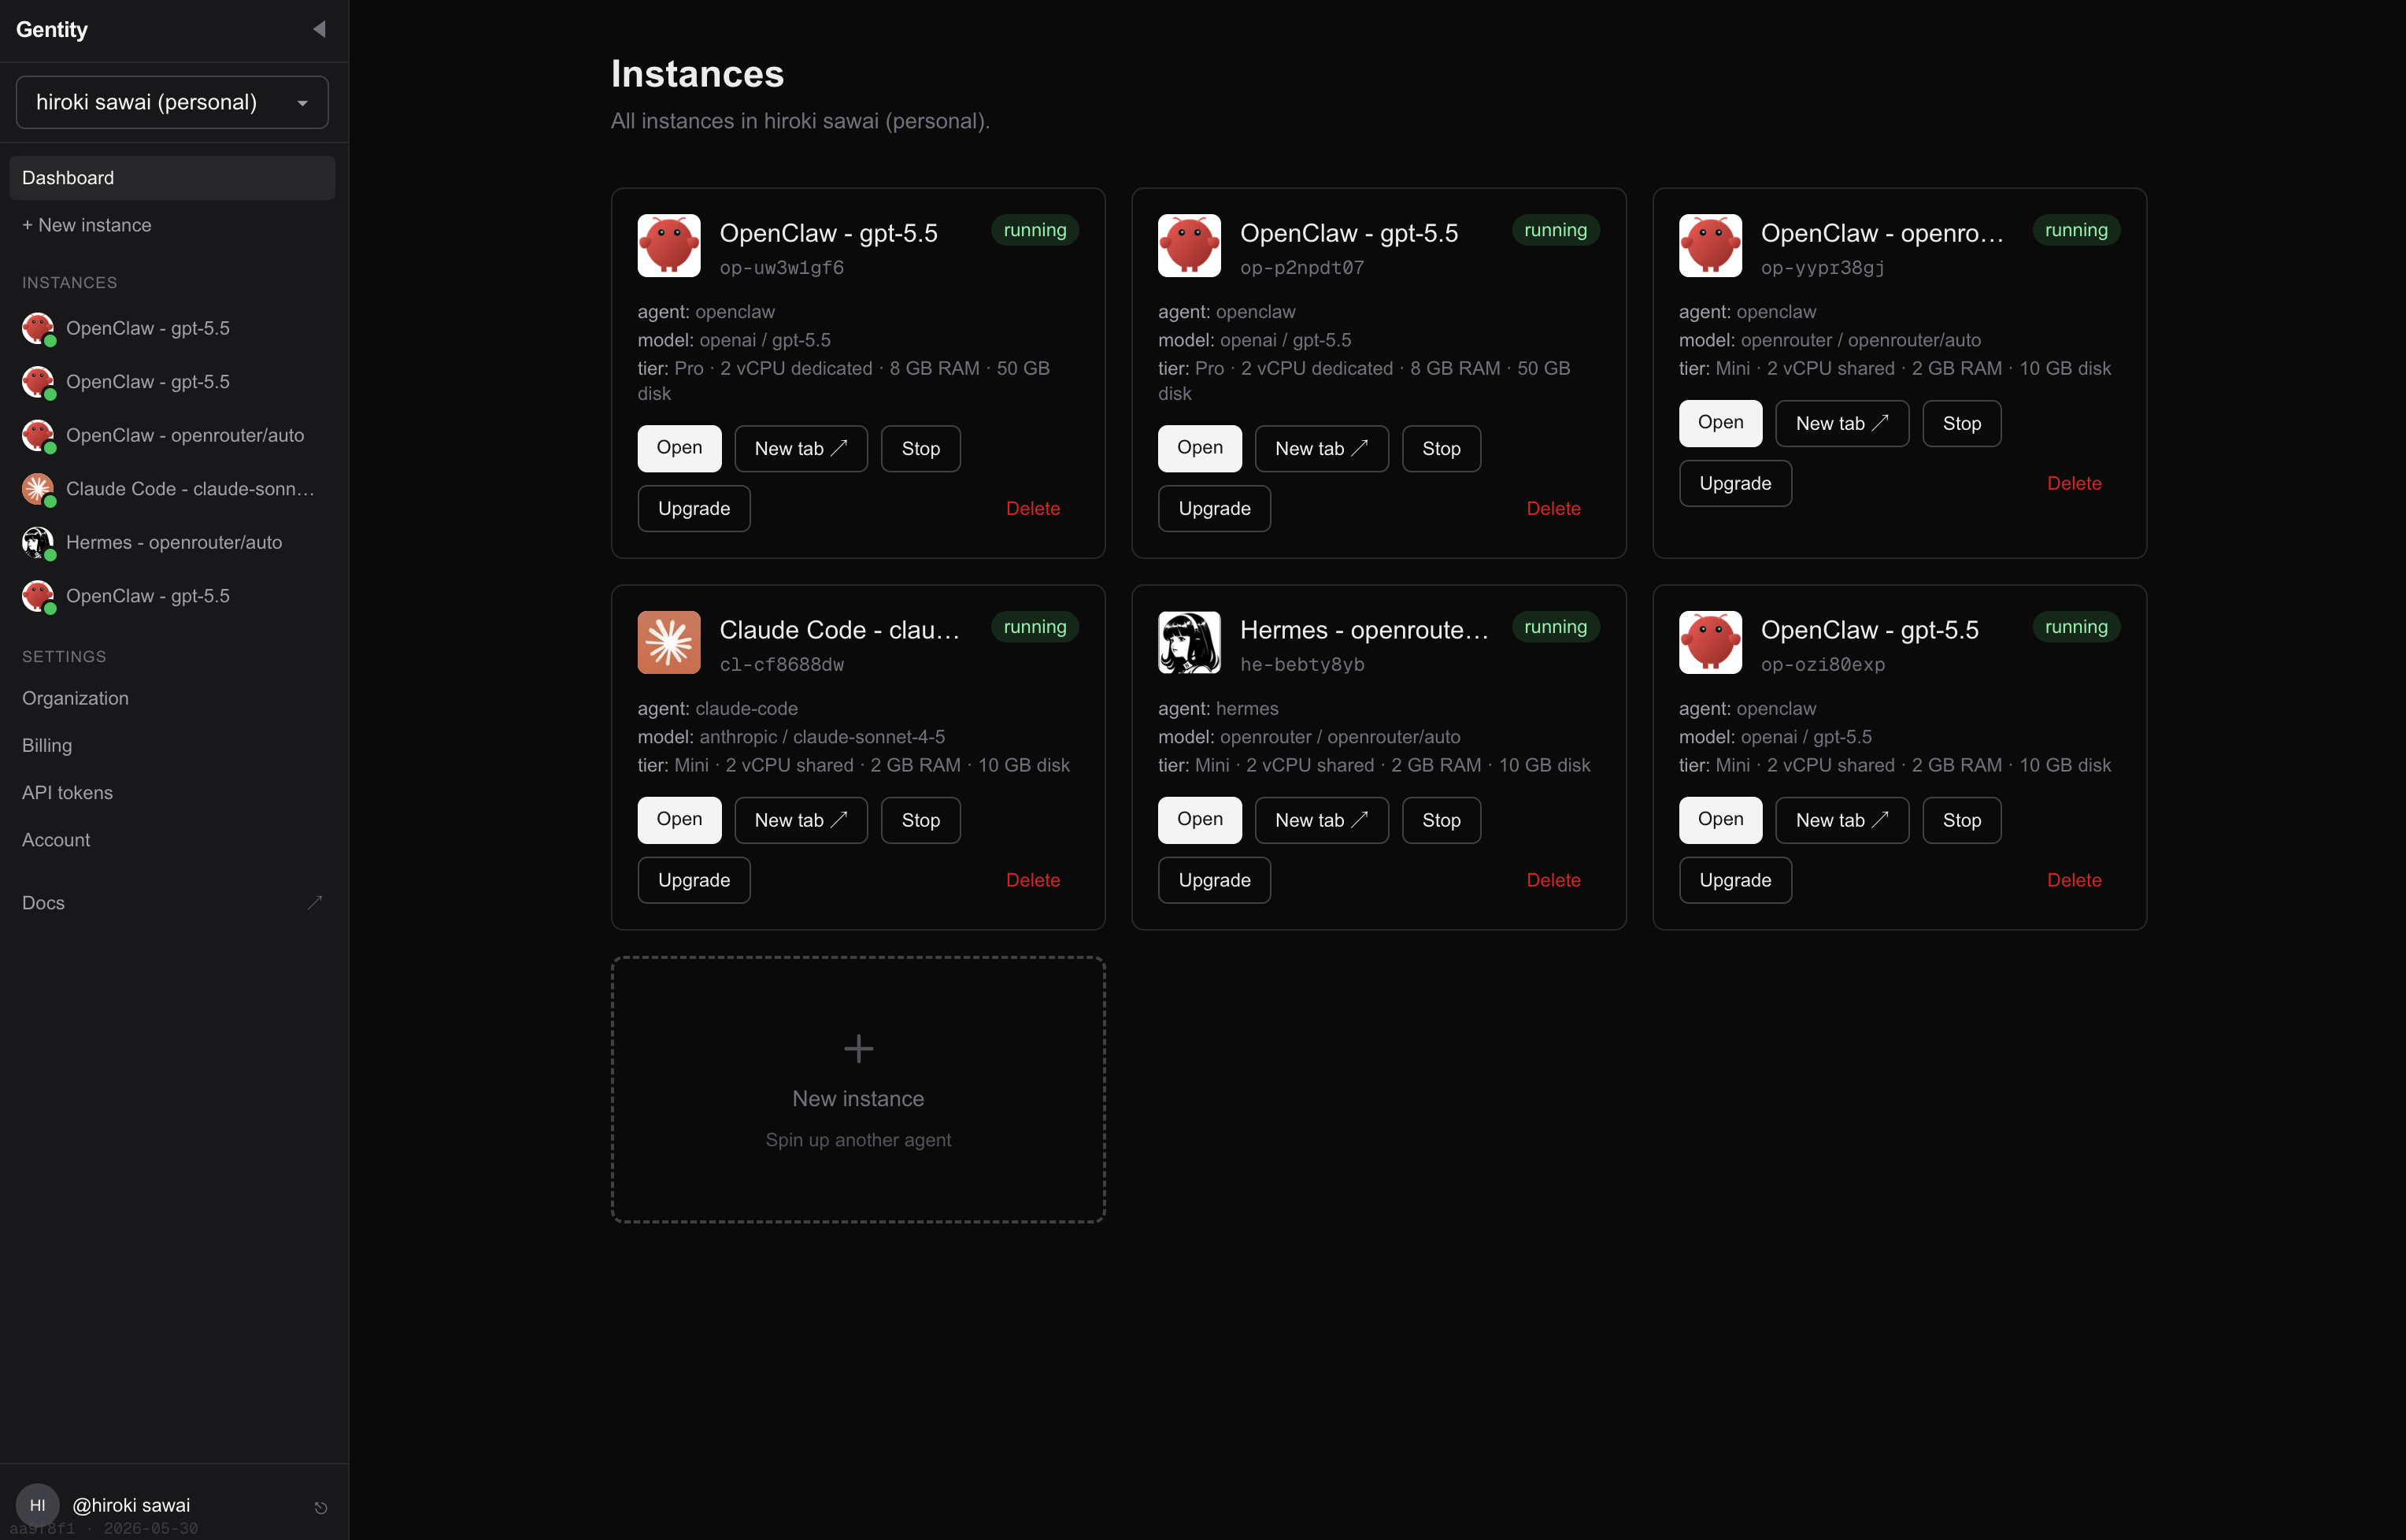Click the cl-cf8688dw instance ID text
Viewport: 2406px width, 1540px height.
pyautogui.click(x=782, y=664)
